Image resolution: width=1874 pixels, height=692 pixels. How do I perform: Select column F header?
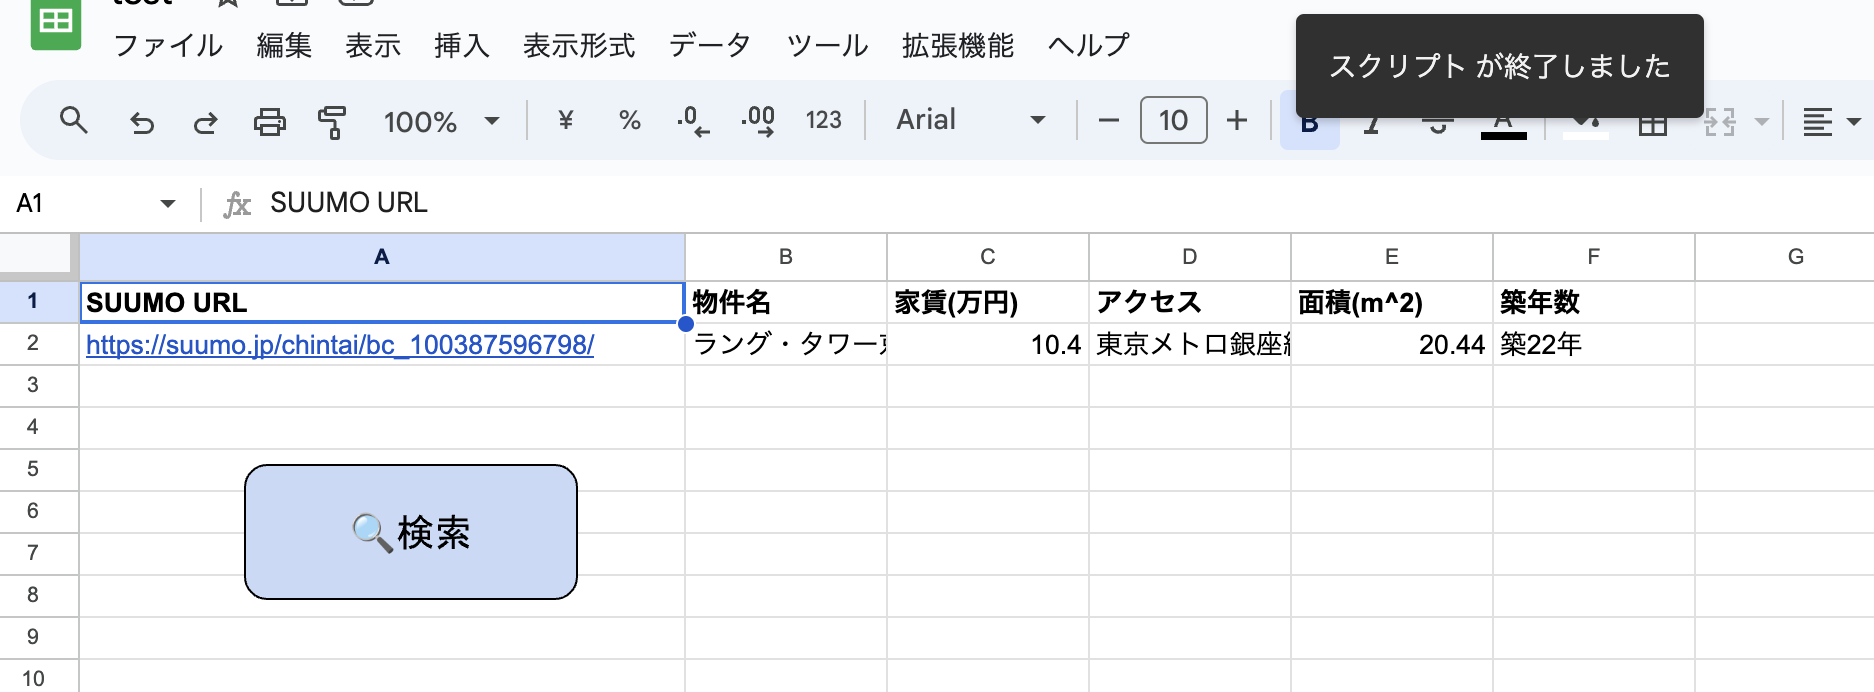tap(1594, 257)
